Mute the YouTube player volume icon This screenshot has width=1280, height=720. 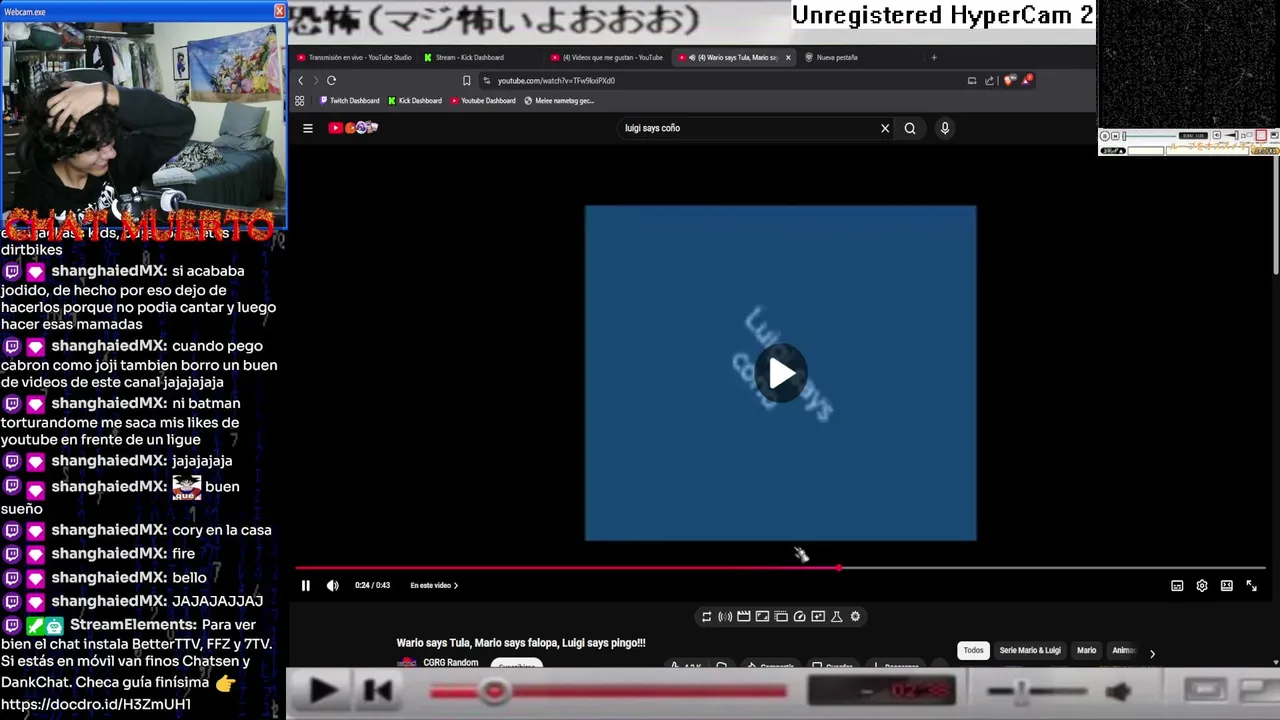[x=333, y=586]
